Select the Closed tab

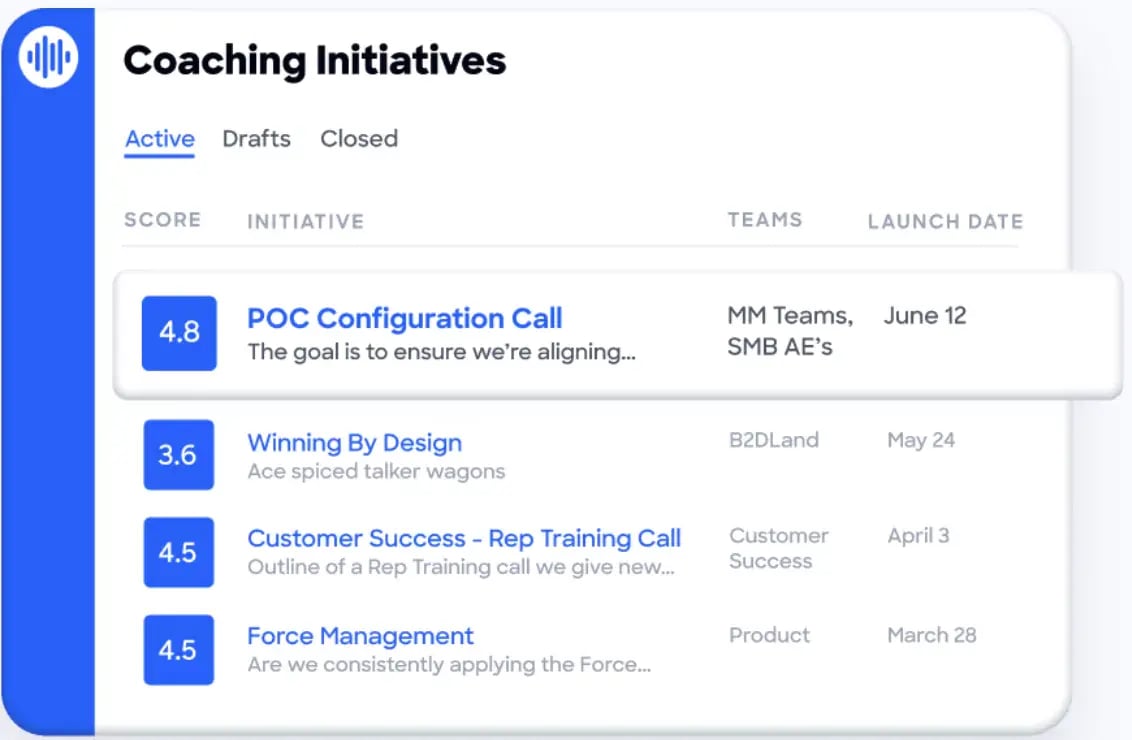coord(359,139)
